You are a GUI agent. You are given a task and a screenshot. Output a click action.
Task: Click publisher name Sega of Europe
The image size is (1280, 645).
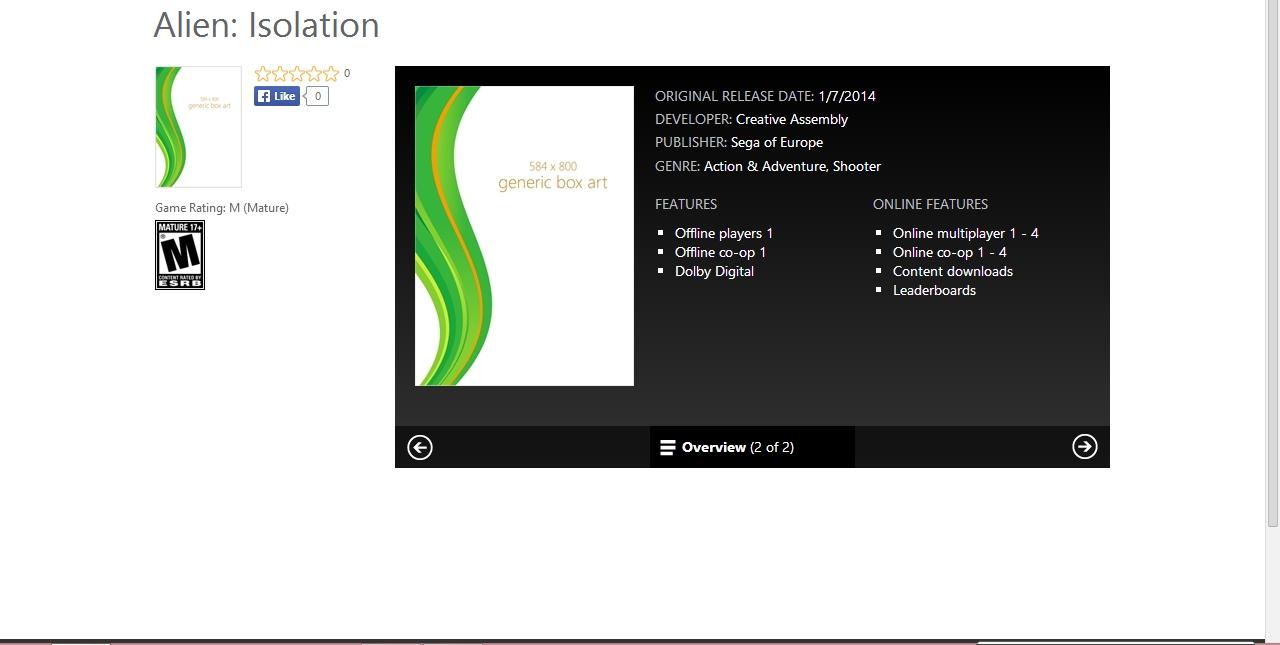[777, 142]
